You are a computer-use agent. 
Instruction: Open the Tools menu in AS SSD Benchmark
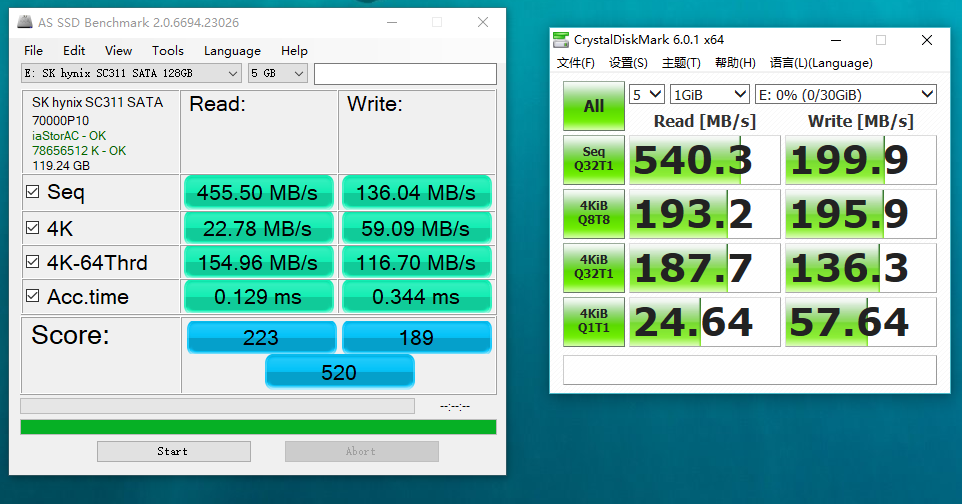pos(167,50)
